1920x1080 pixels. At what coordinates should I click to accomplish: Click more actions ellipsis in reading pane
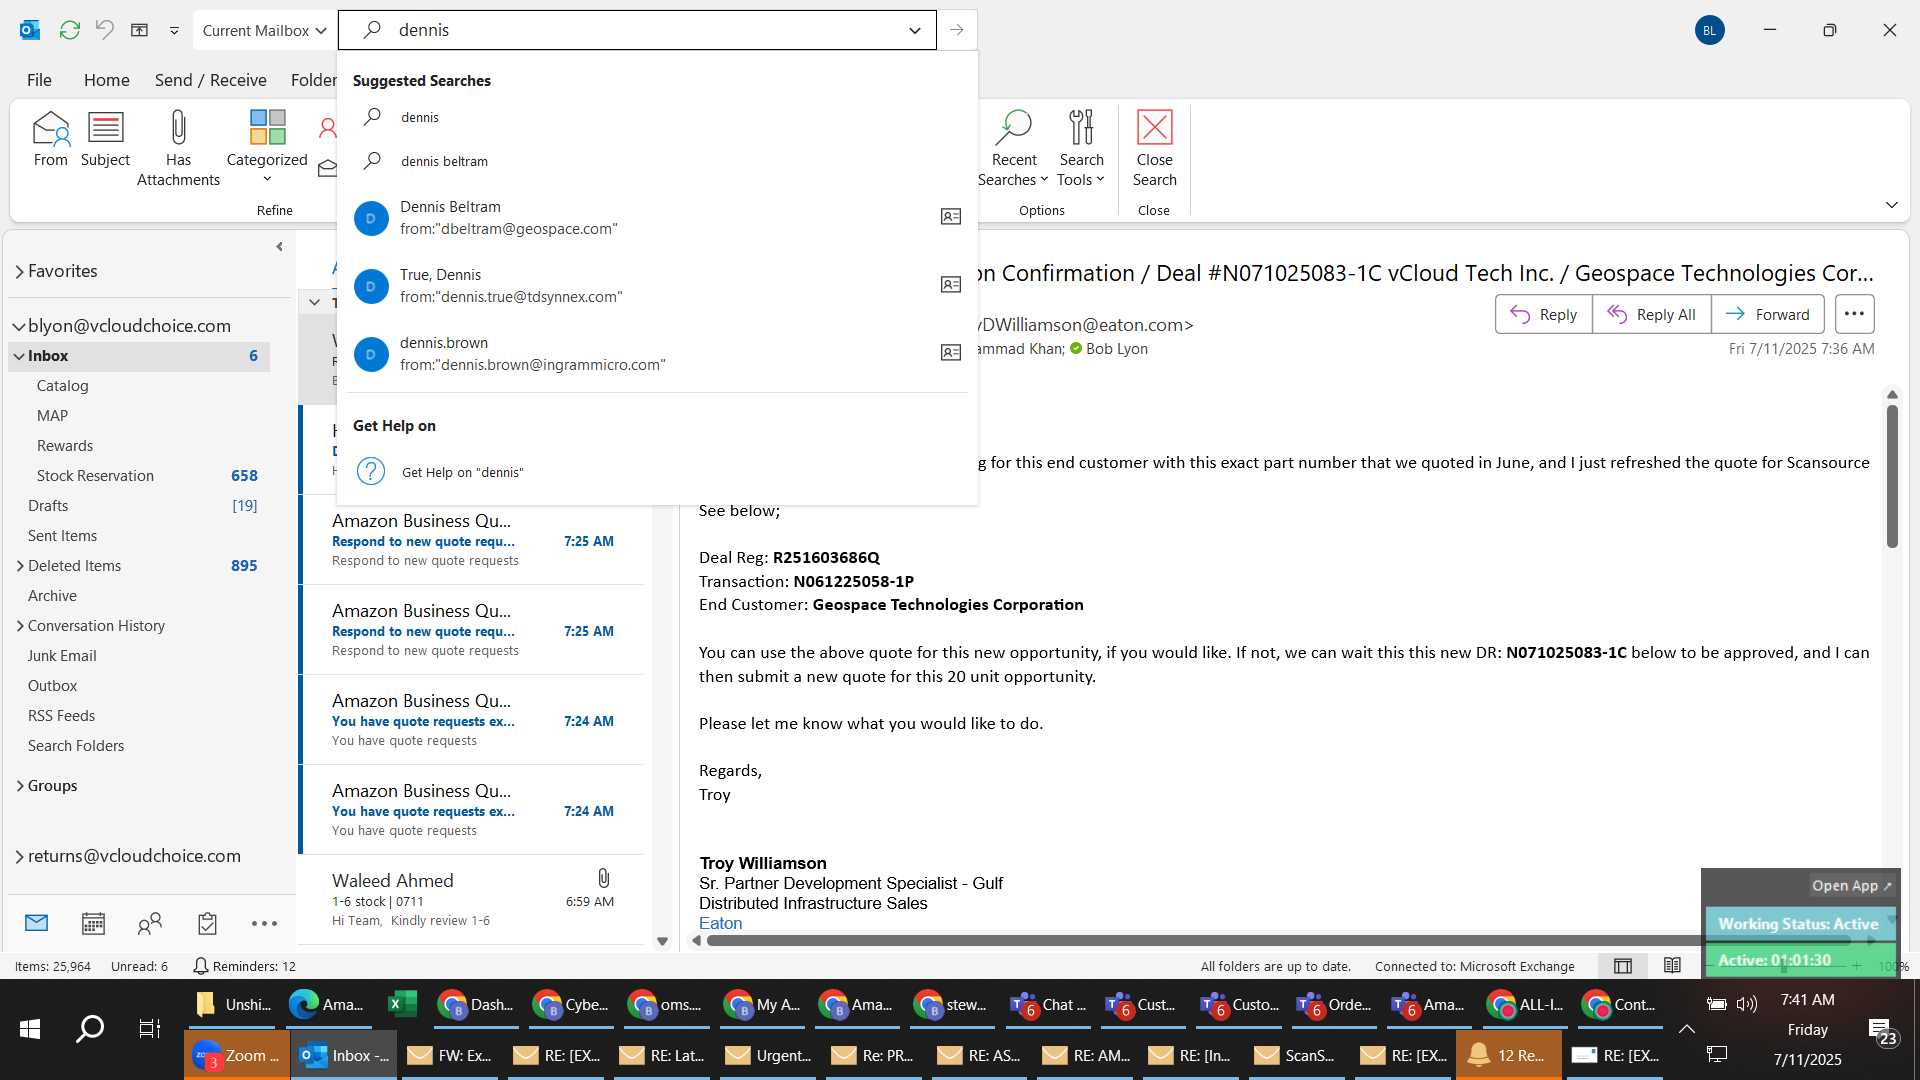(1854, 314)
